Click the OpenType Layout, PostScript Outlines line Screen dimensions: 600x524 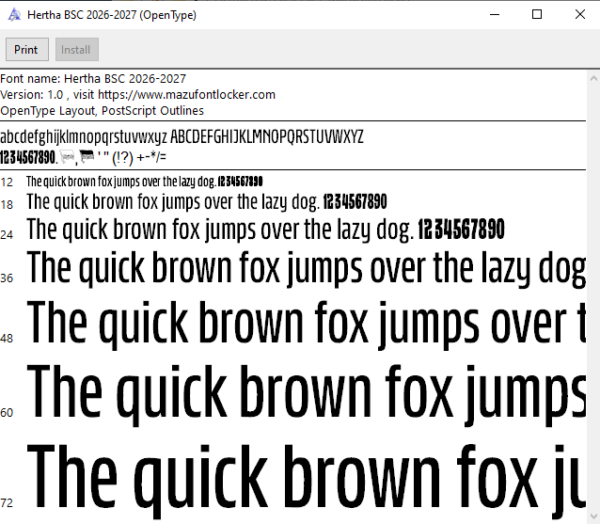pos(102,111)
